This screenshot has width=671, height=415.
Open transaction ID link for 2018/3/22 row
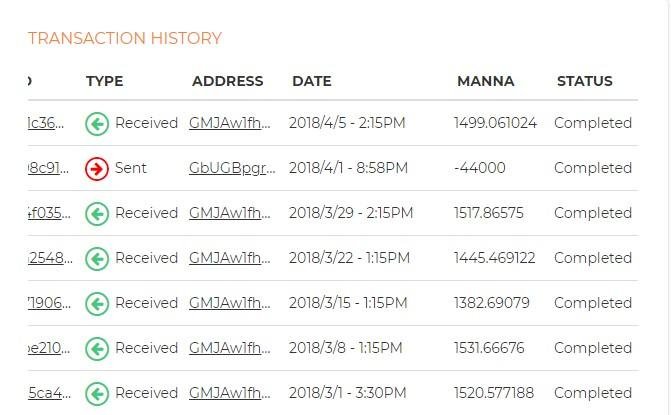pos(47,258)
